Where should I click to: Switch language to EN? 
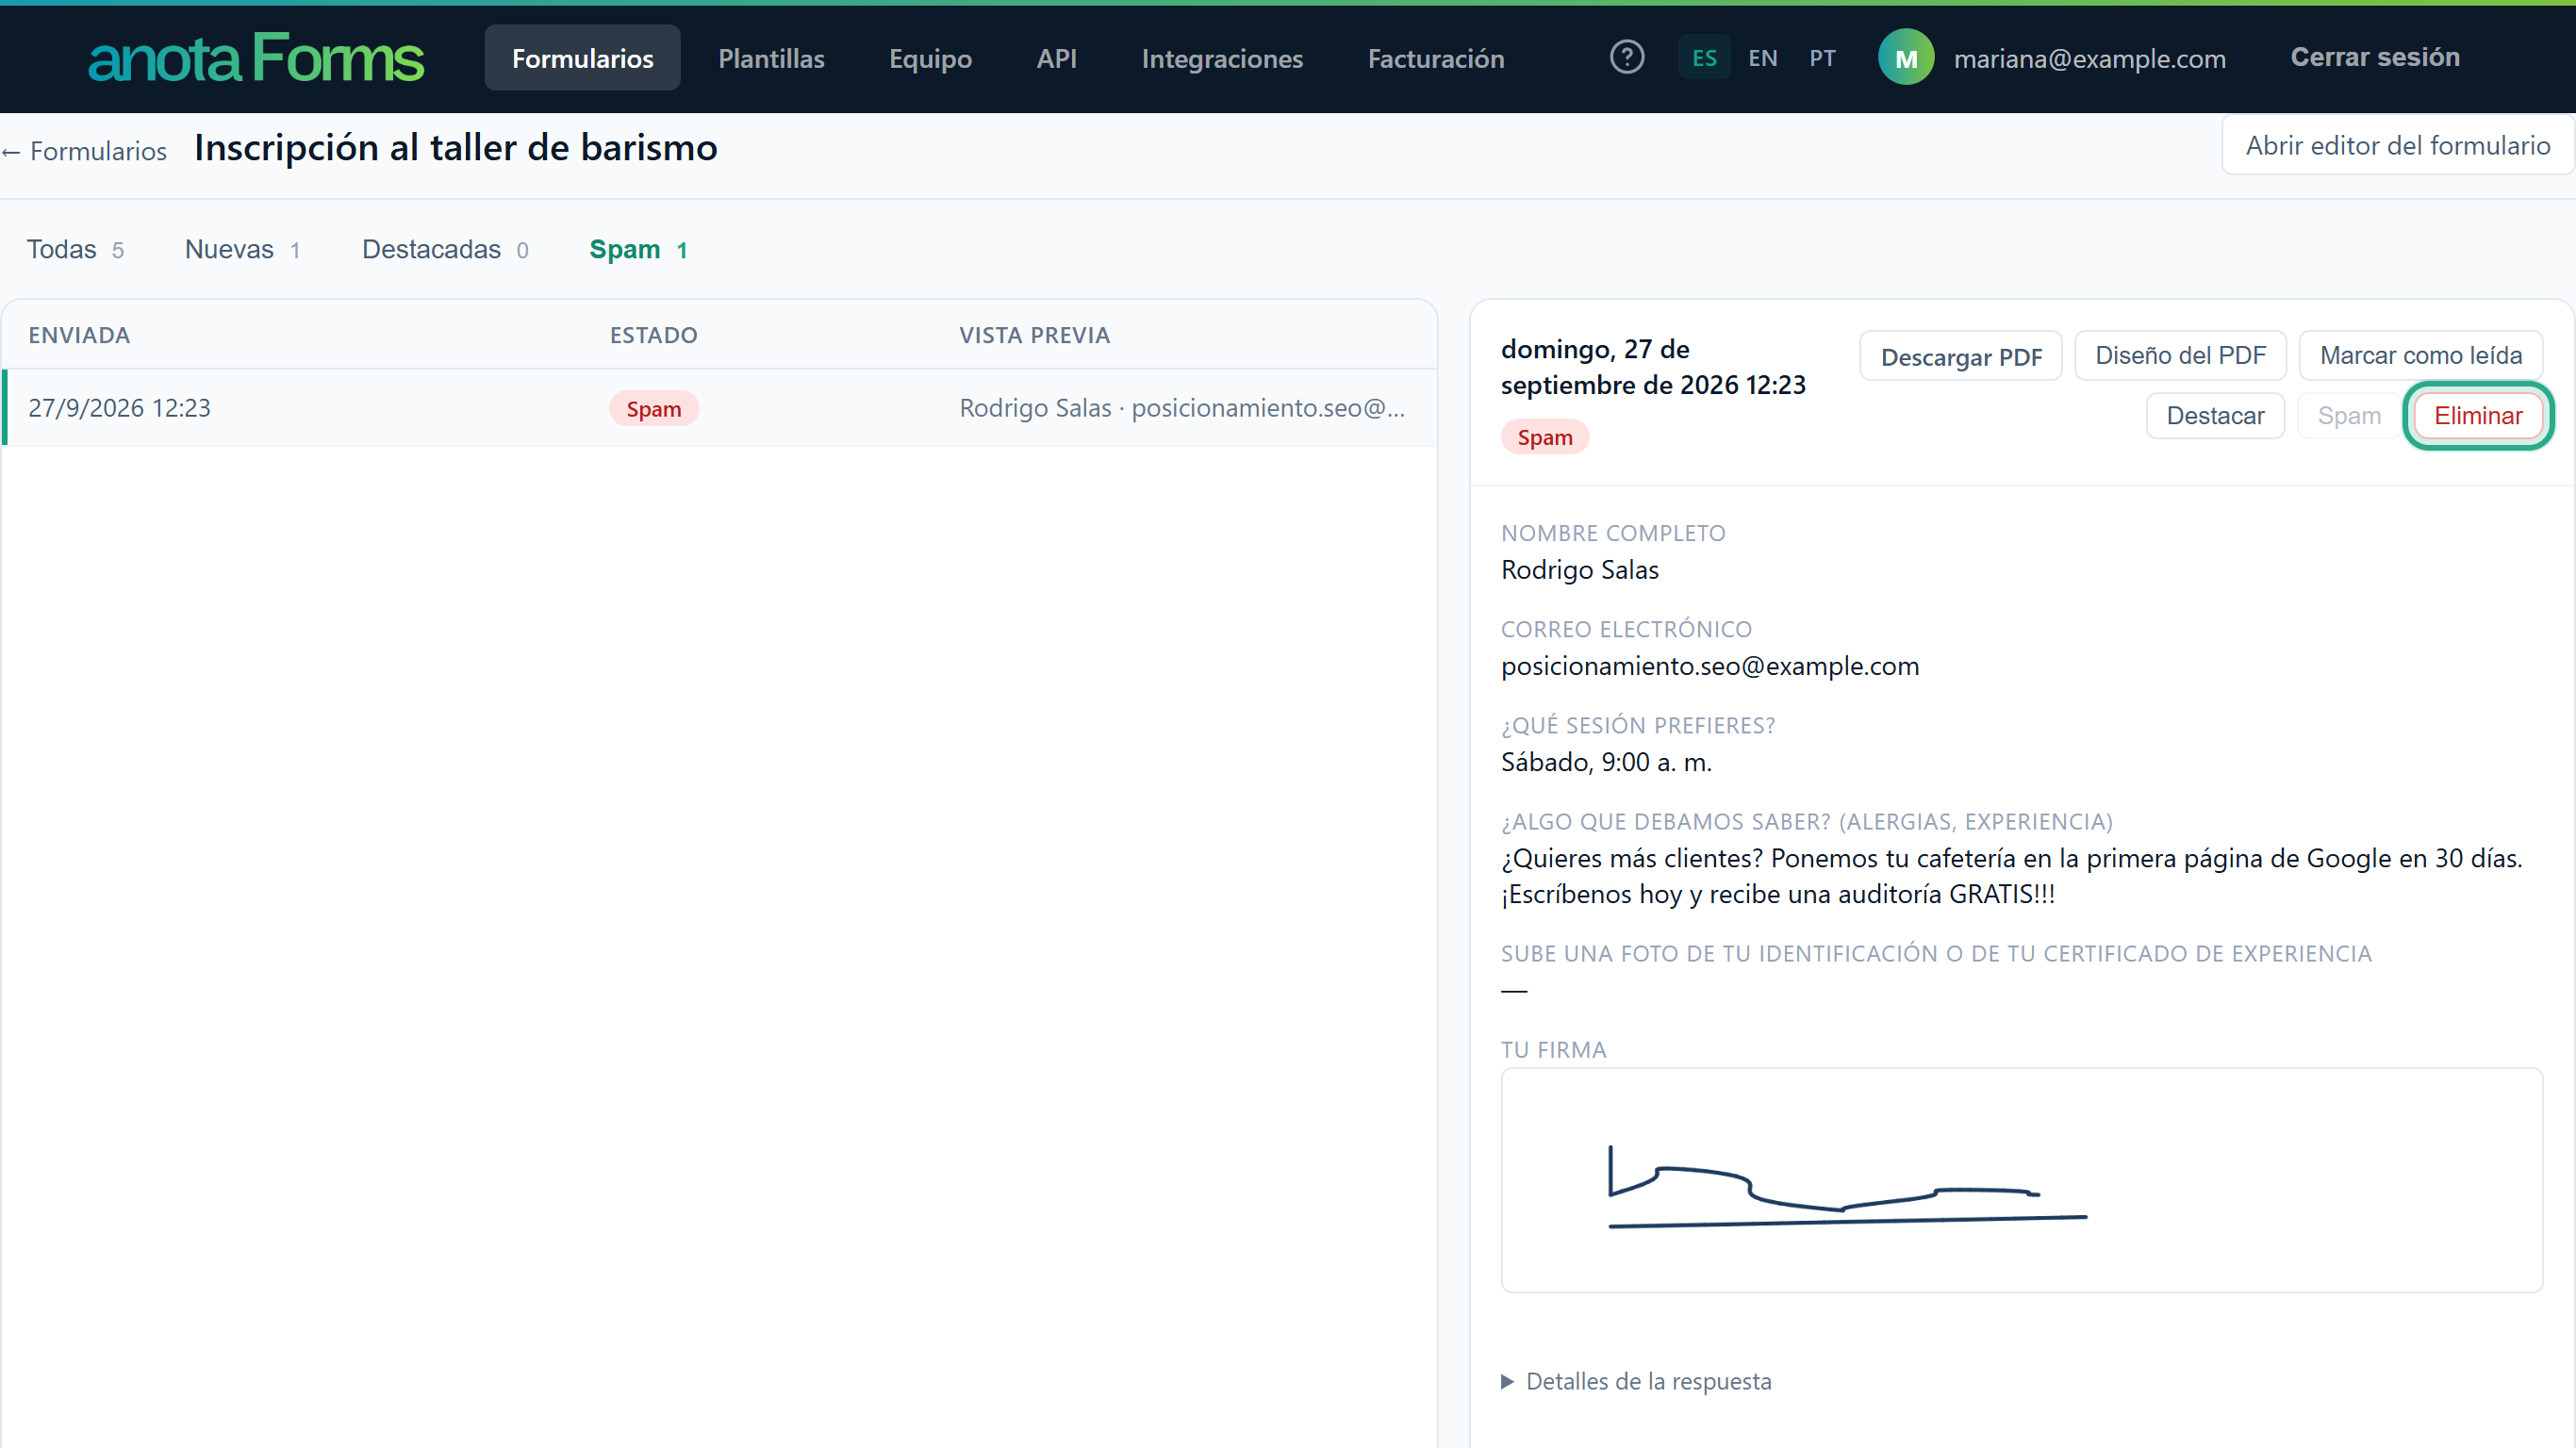coord(1763,58)
